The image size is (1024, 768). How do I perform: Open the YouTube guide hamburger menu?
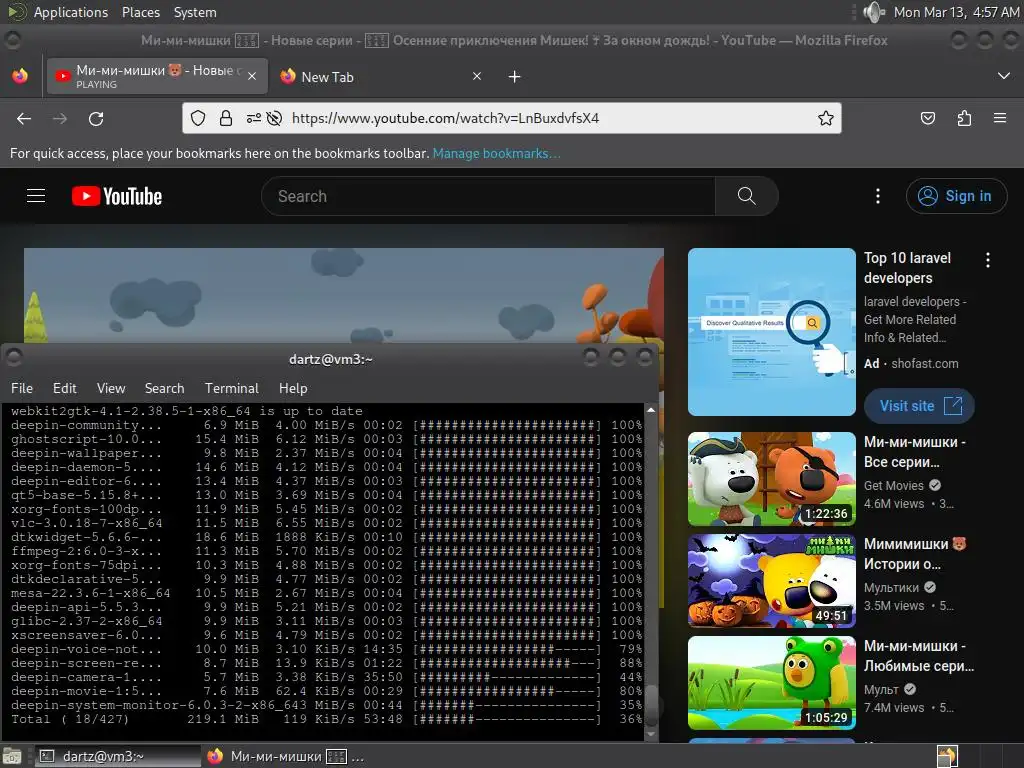point(36,196)
